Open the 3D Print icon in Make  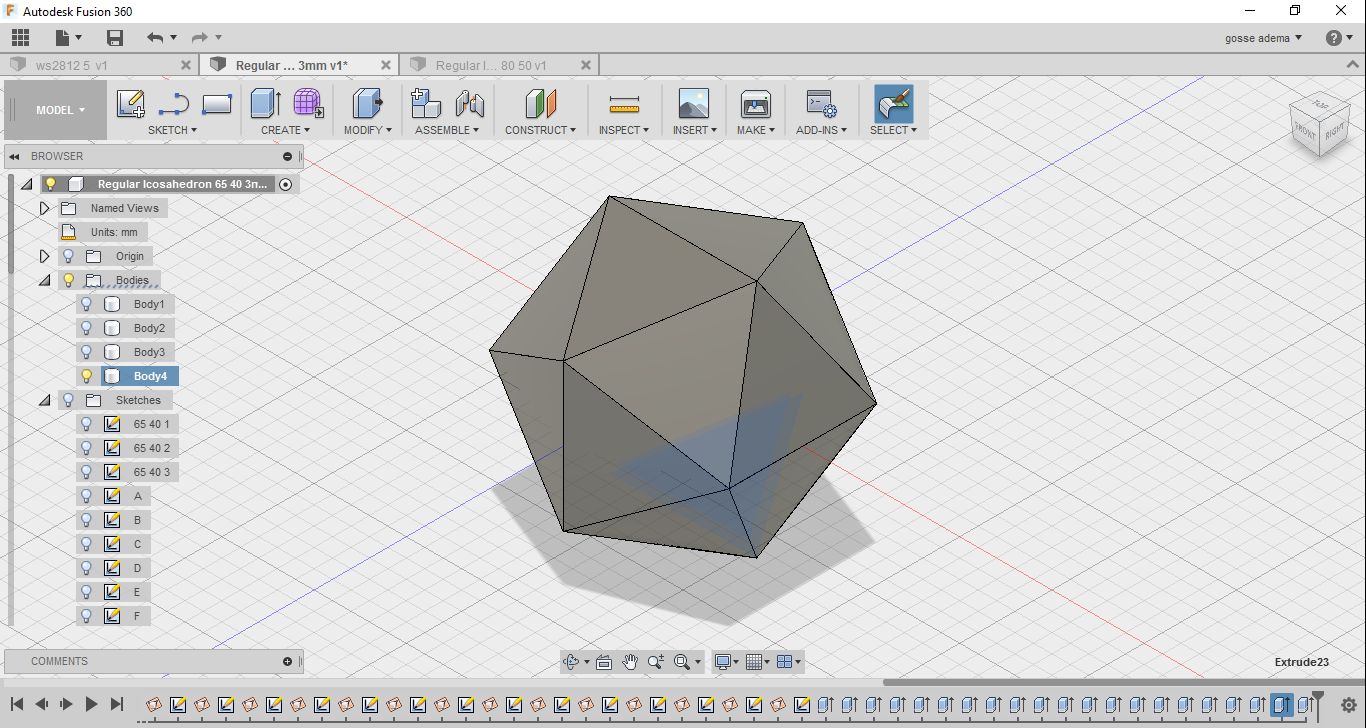pos(755,104)
